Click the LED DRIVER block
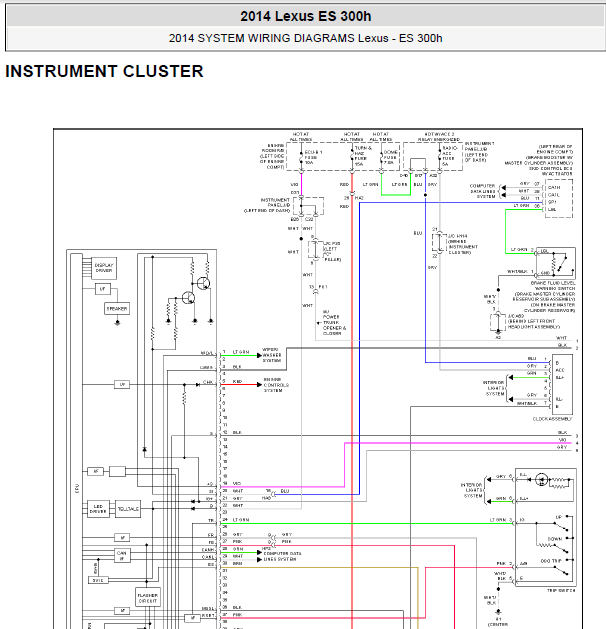This screenshot has width=606, height=629. pyautogui.click(x=98, y=509)
